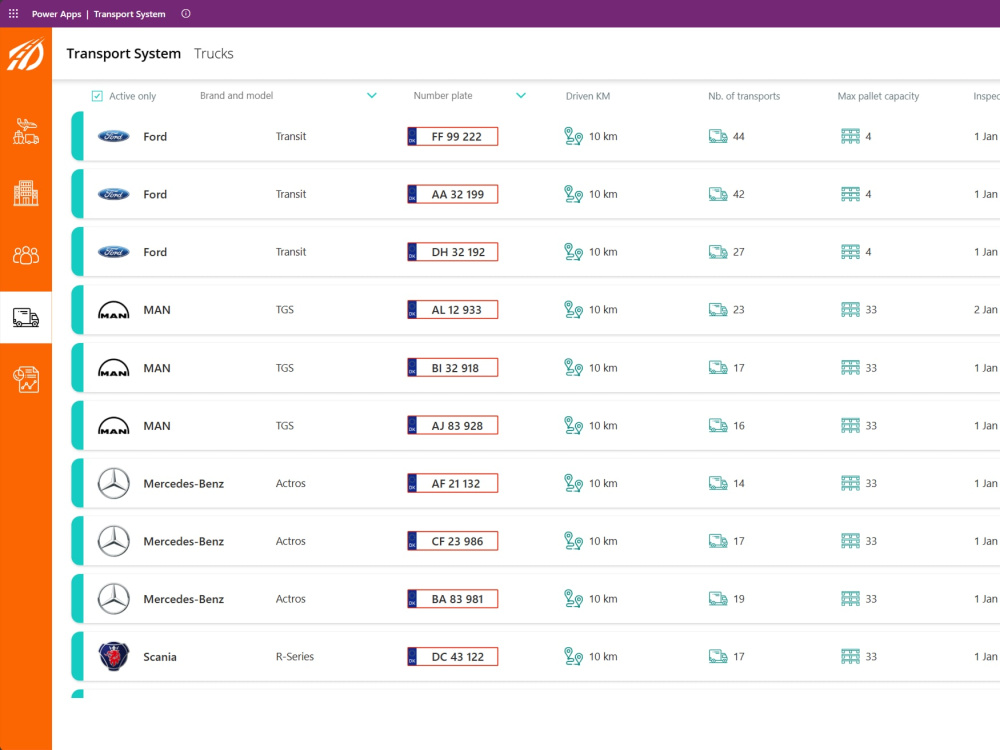Screen dimensions: 1000x750
Task: Click the Driven KM column header
Action: [x=587, y=96]
